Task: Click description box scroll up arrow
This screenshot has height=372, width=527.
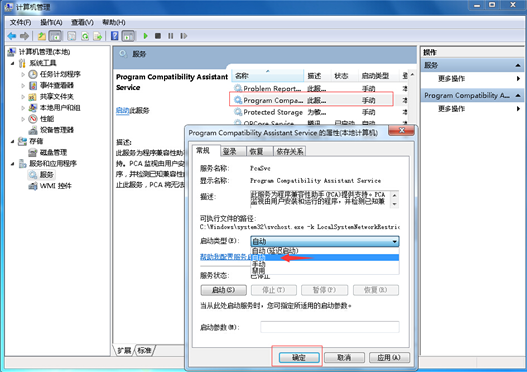Action: (395, 195)
